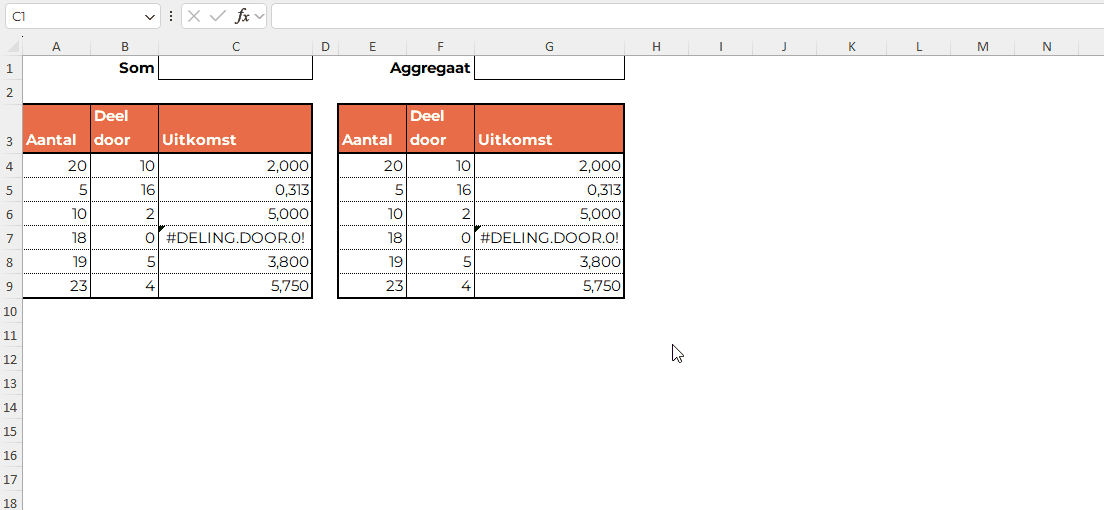Screen dimensions: 1104x510
Task: Click cell E4 containing 20
Action: pyautogui.click(x=372, y=166)
